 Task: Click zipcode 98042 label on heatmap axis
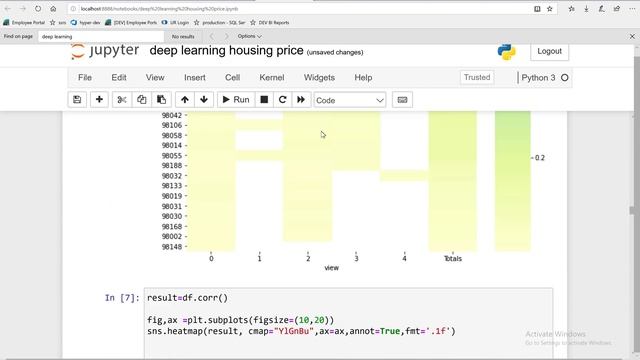(171, 115)
